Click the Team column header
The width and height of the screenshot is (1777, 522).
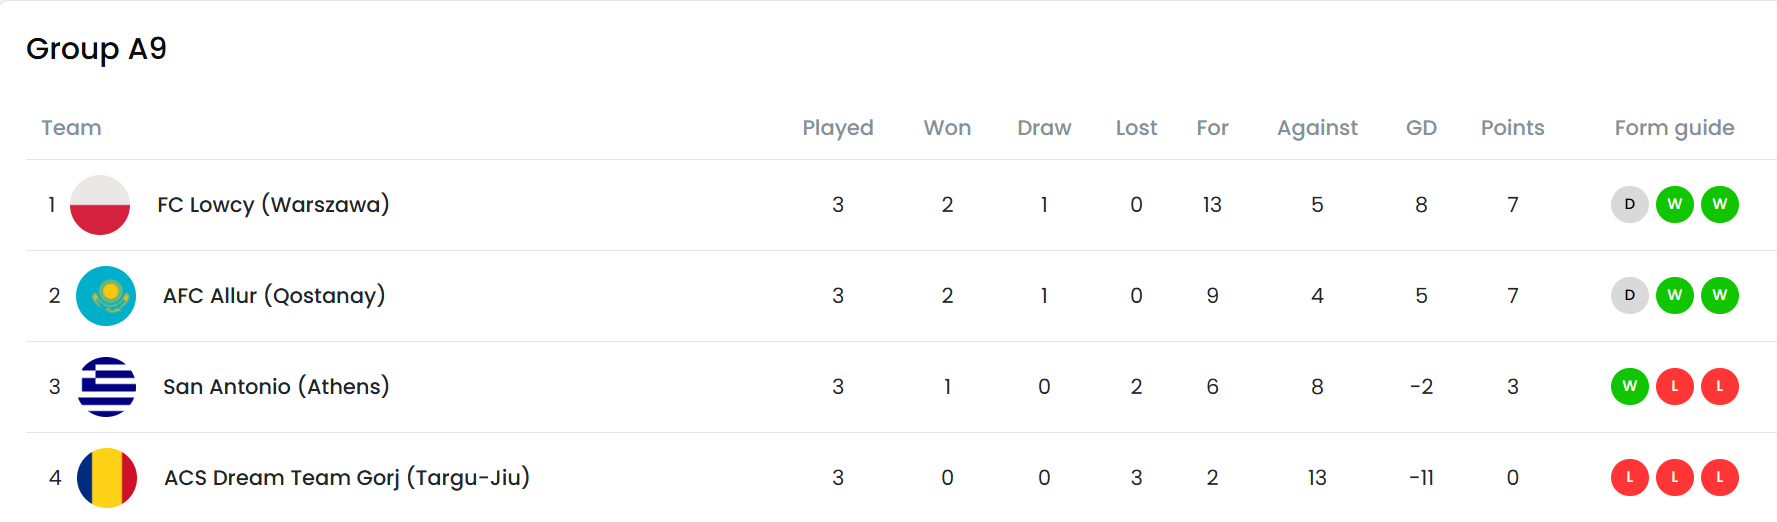click(71, 128)
